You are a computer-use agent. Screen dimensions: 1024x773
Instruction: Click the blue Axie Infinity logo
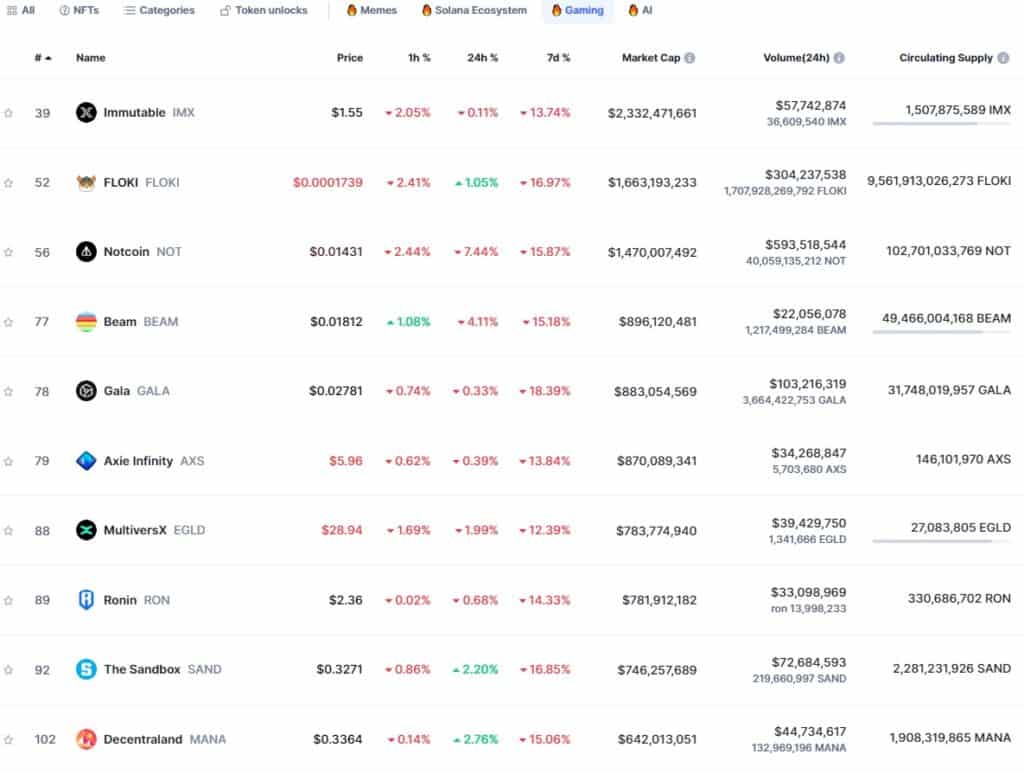(86, 461)
